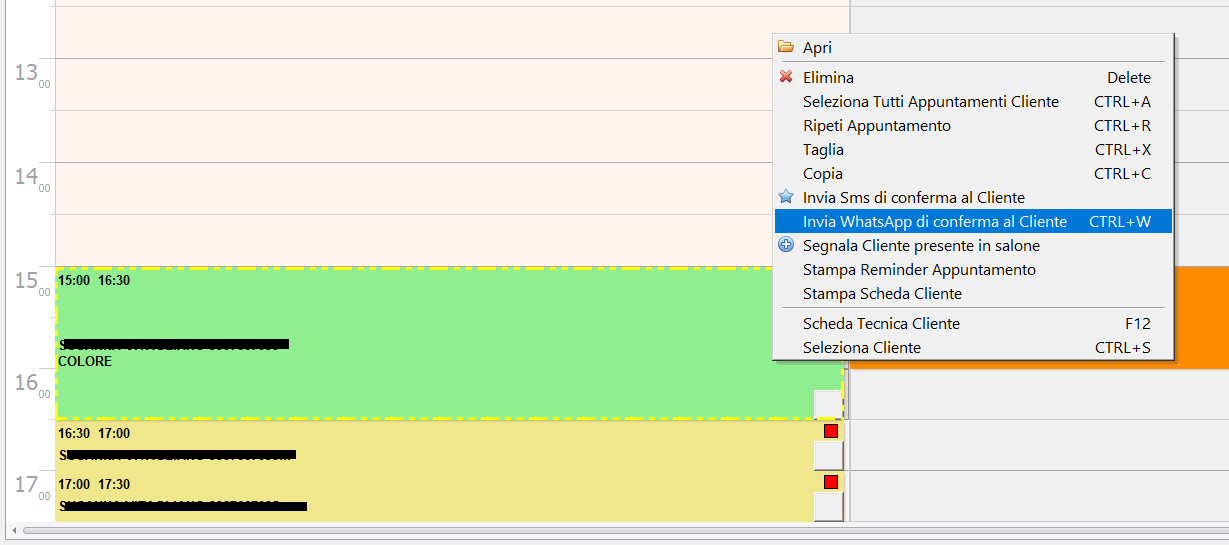Viewport: 1229px width, 545px height.
Task: Choose Taglia in the context menu
Action: 823,150
